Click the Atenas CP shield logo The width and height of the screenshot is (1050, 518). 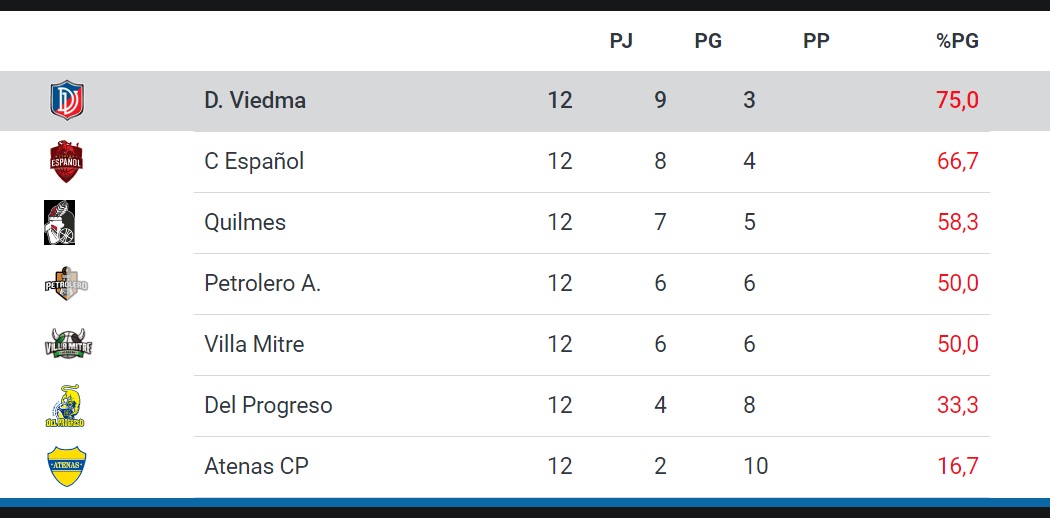coord(67,466)
